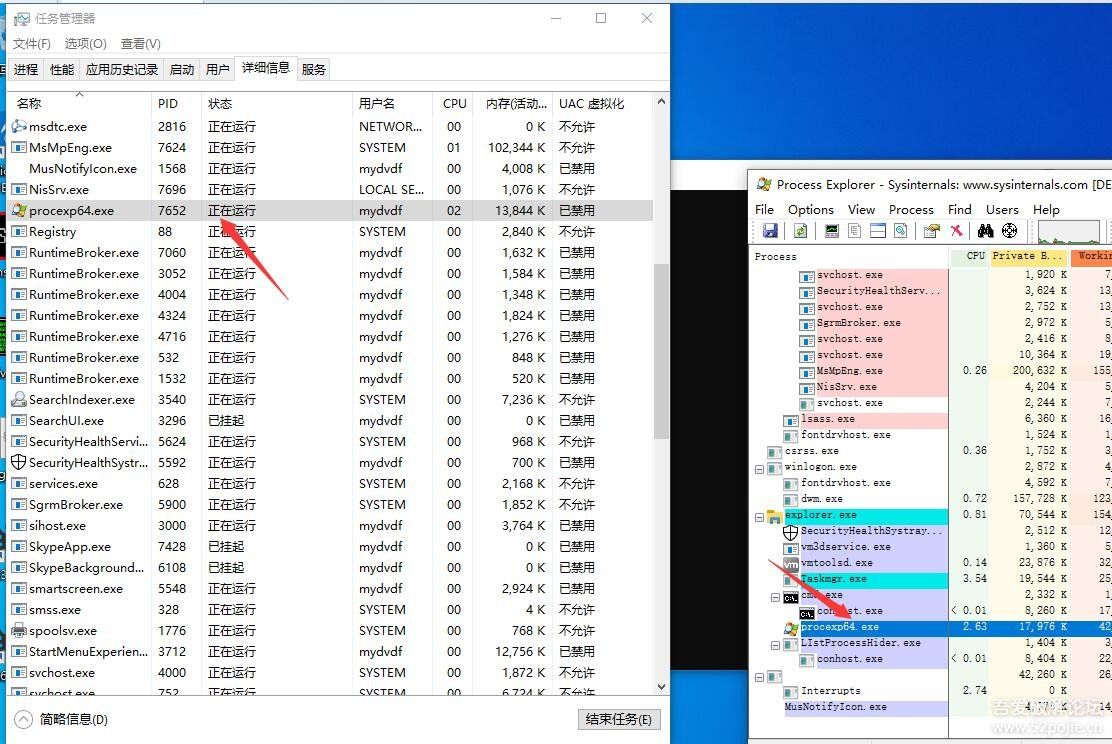
Task: Open the Find menu in Process Explorer
Action: (x=960, y=210)
